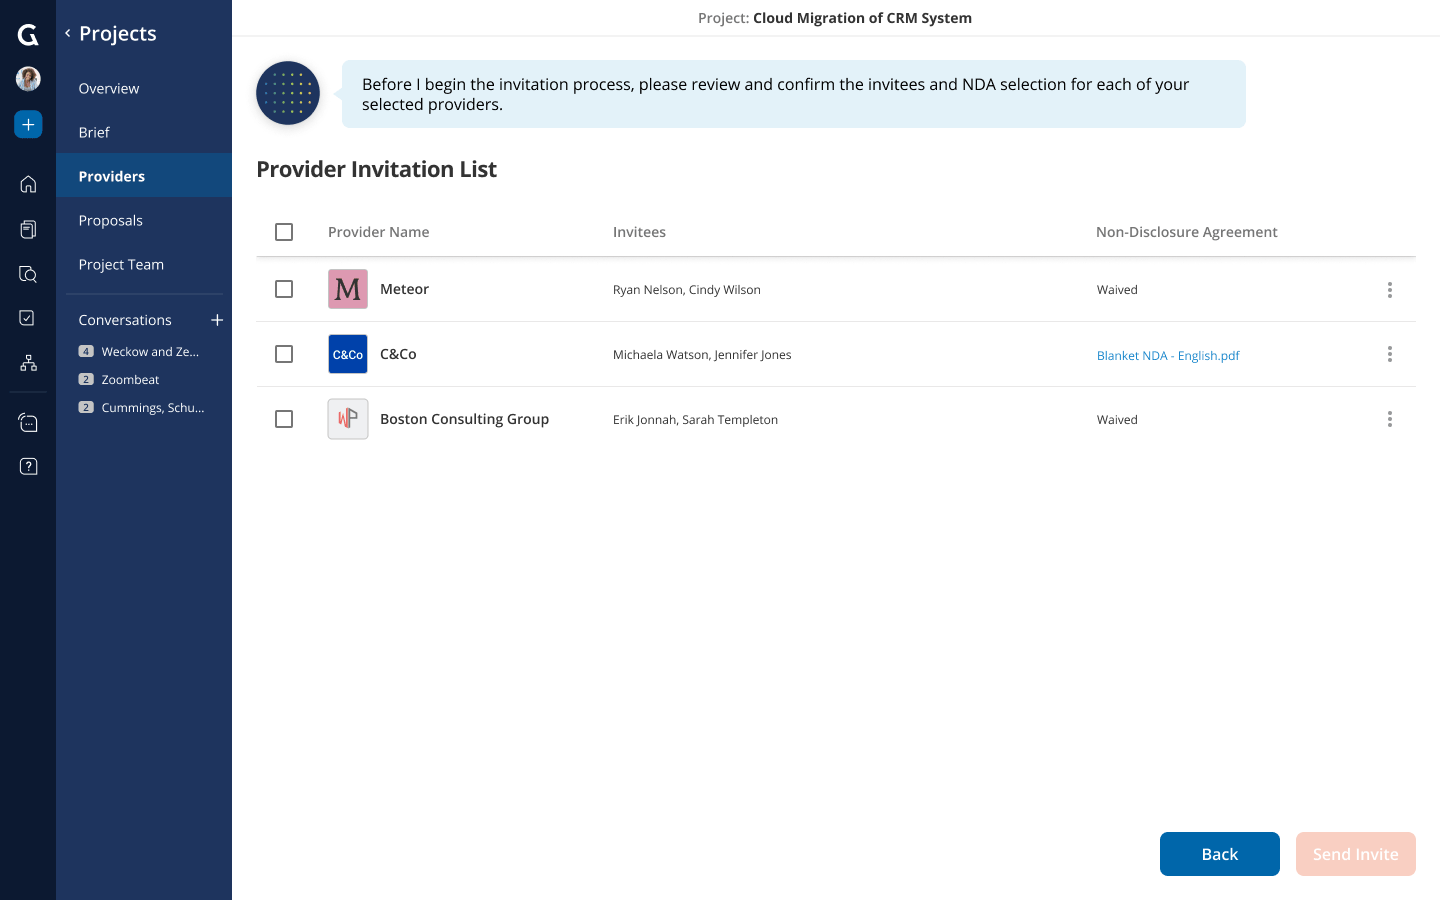Click the Back button
The image size is (1440, 900).
click(1219, 854)
